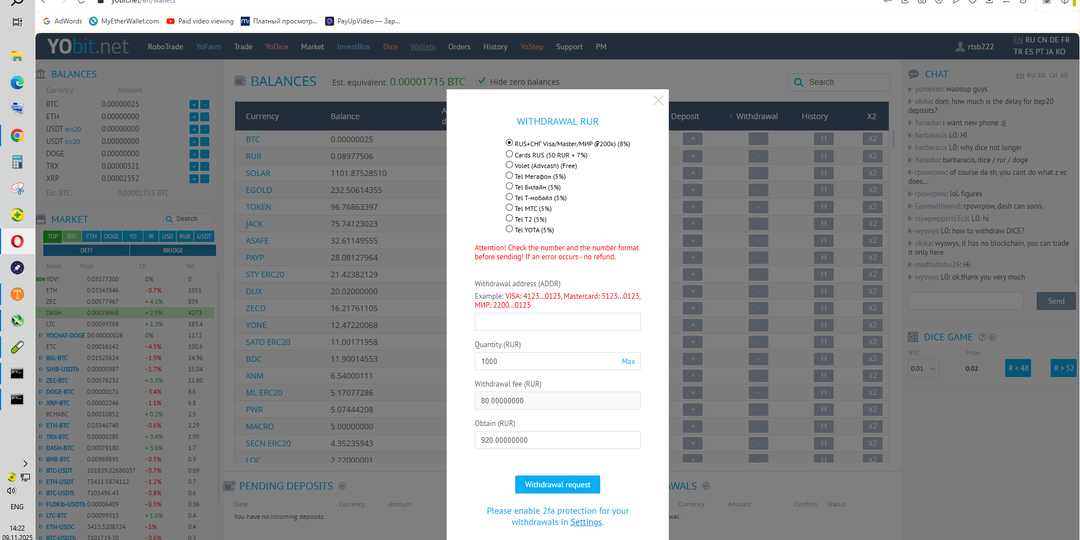Open the YoStep menu item

(532, 47)
